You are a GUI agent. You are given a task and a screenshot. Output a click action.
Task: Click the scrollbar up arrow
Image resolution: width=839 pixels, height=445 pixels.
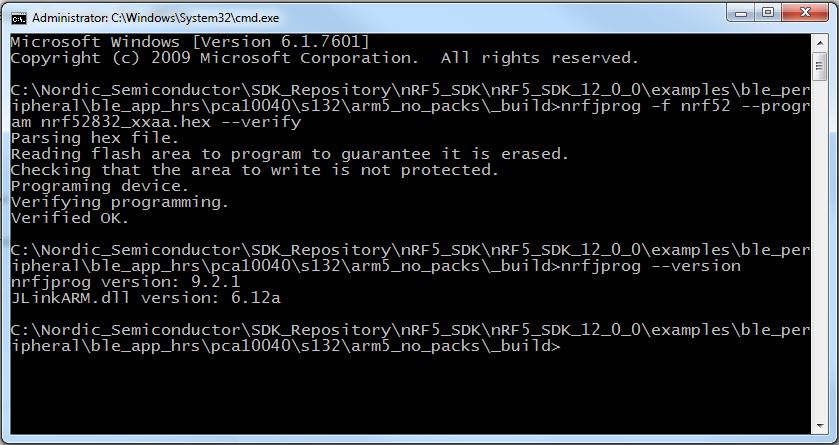tap(820, 42)
